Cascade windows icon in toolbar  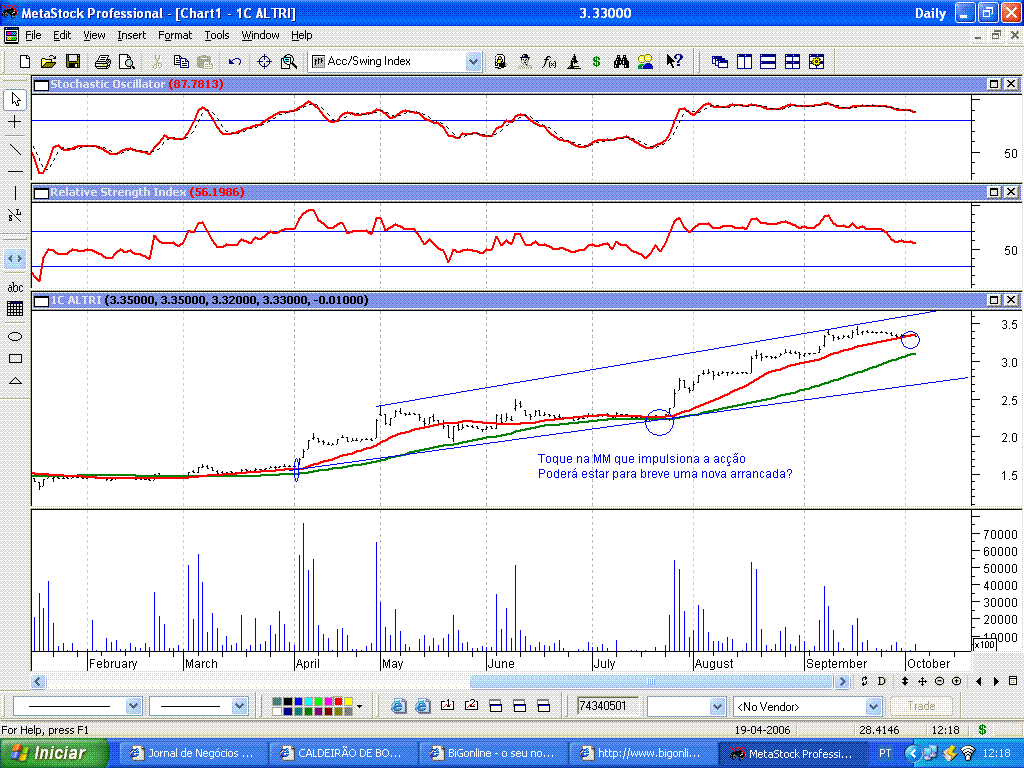(x=720, y=61)
